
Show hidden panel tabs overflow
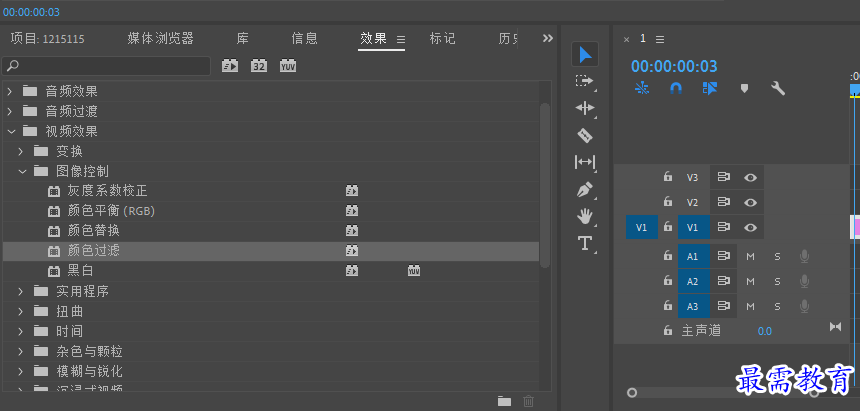click(x=547, y=38)
